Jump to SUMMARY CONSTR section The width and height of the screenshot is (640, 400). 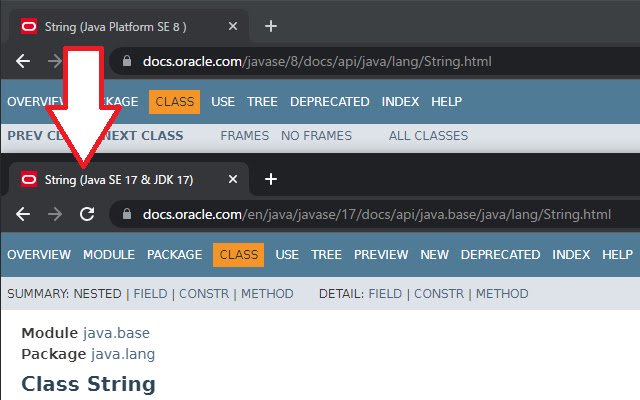pyautogui.click(x=204, y=294)
